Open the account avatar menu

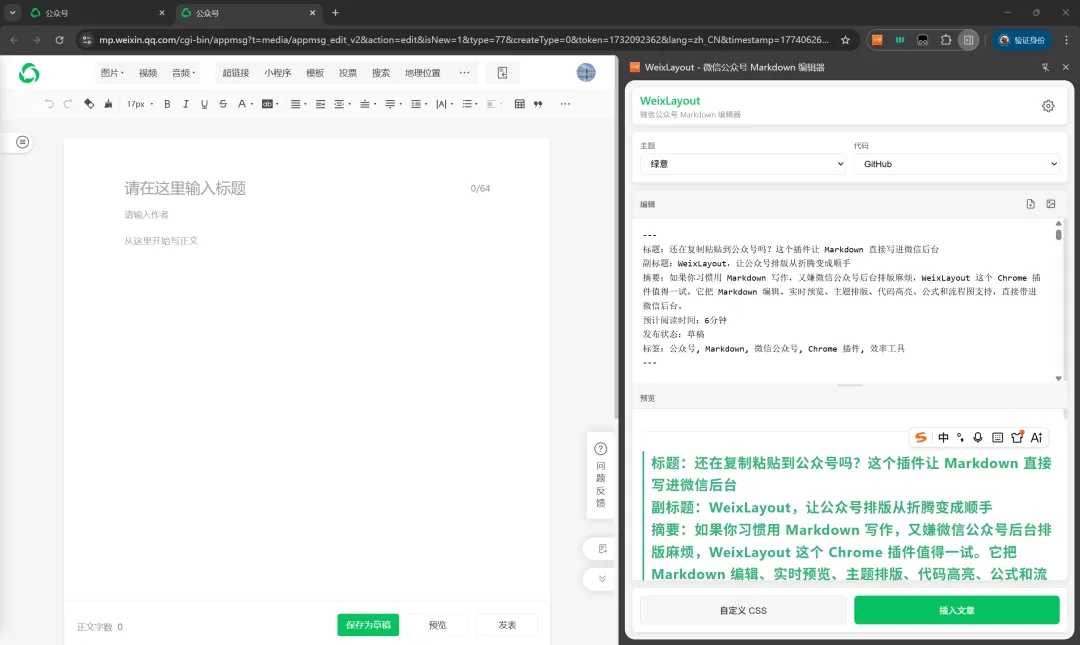(586, 72)
